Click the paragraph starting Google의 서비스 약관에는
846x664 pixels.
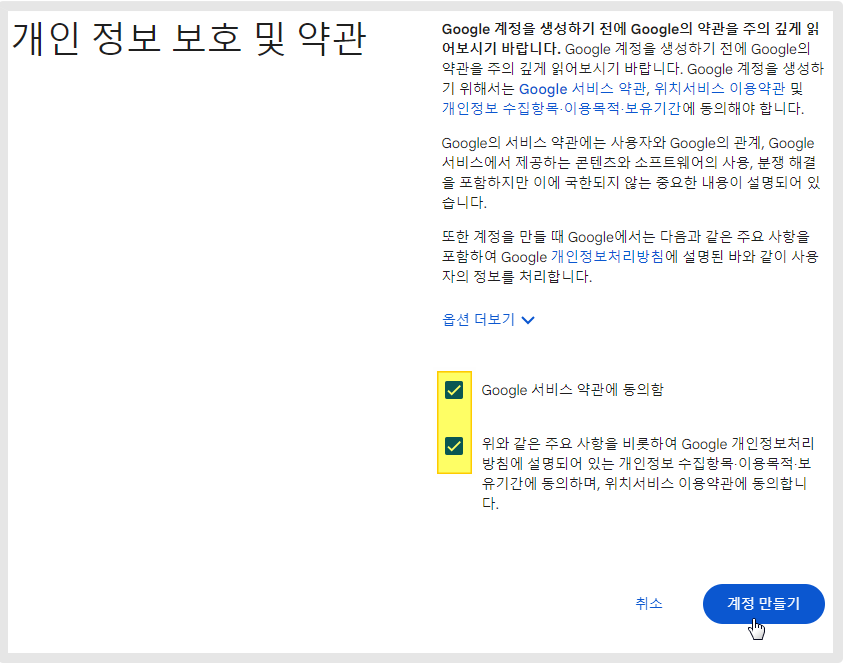pyautogui.click(x=631, y=173)
